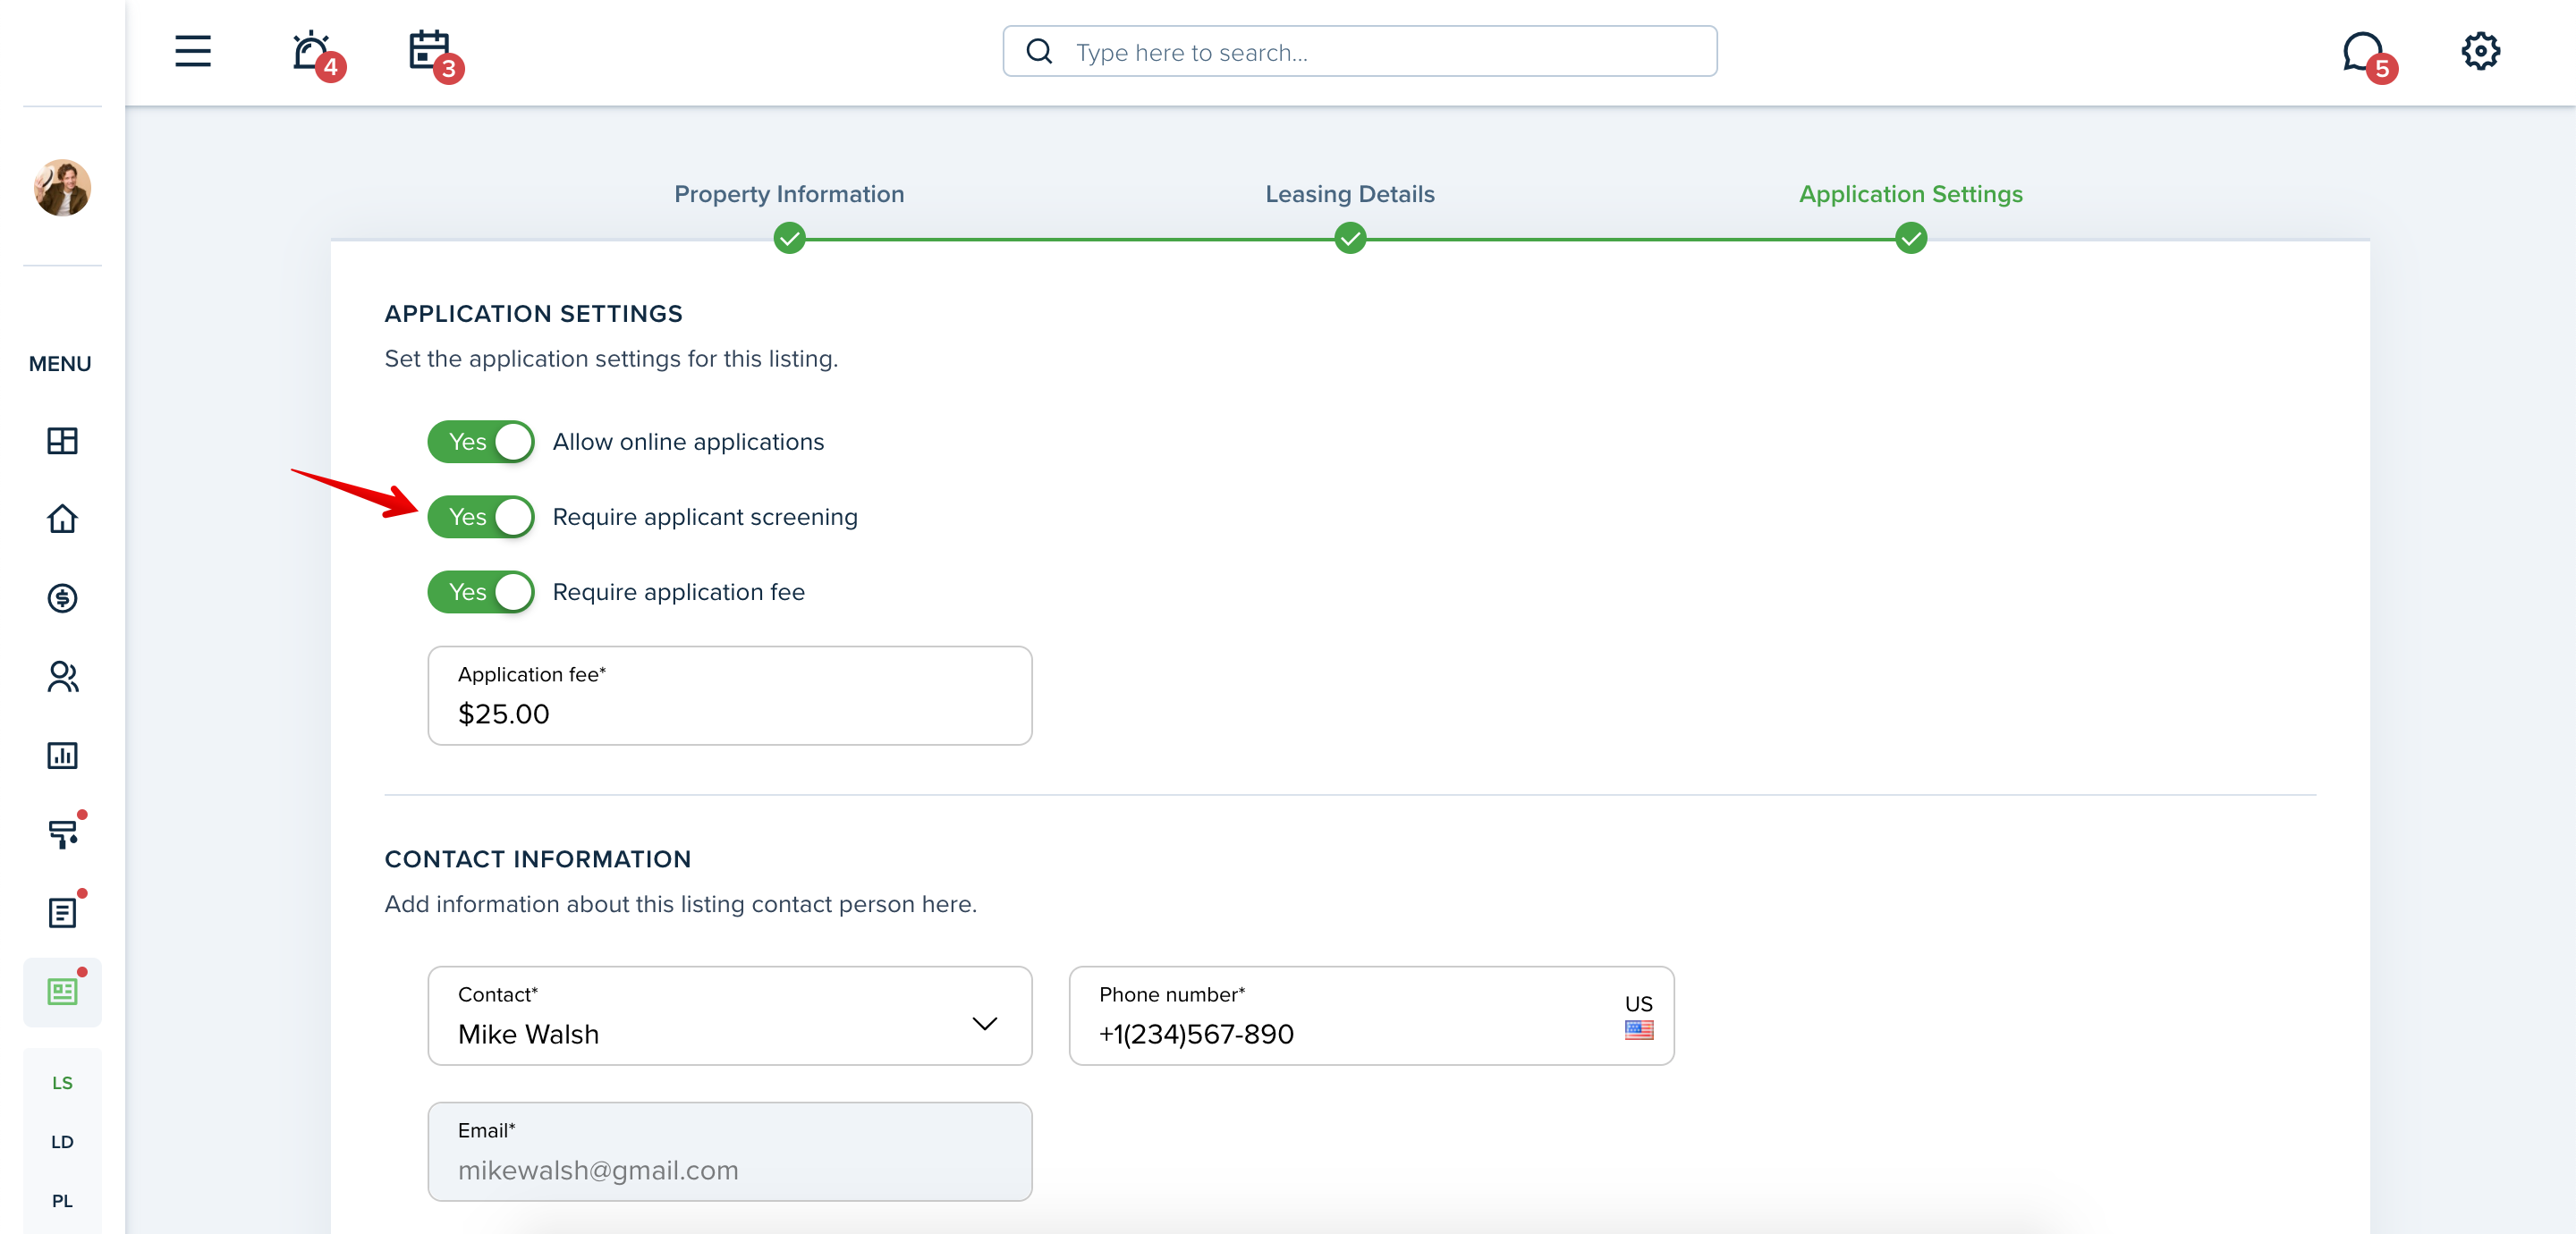Screen dimensions: 2576x1234
Task: Open the chat messages icon
Action: click(2363, 51)
